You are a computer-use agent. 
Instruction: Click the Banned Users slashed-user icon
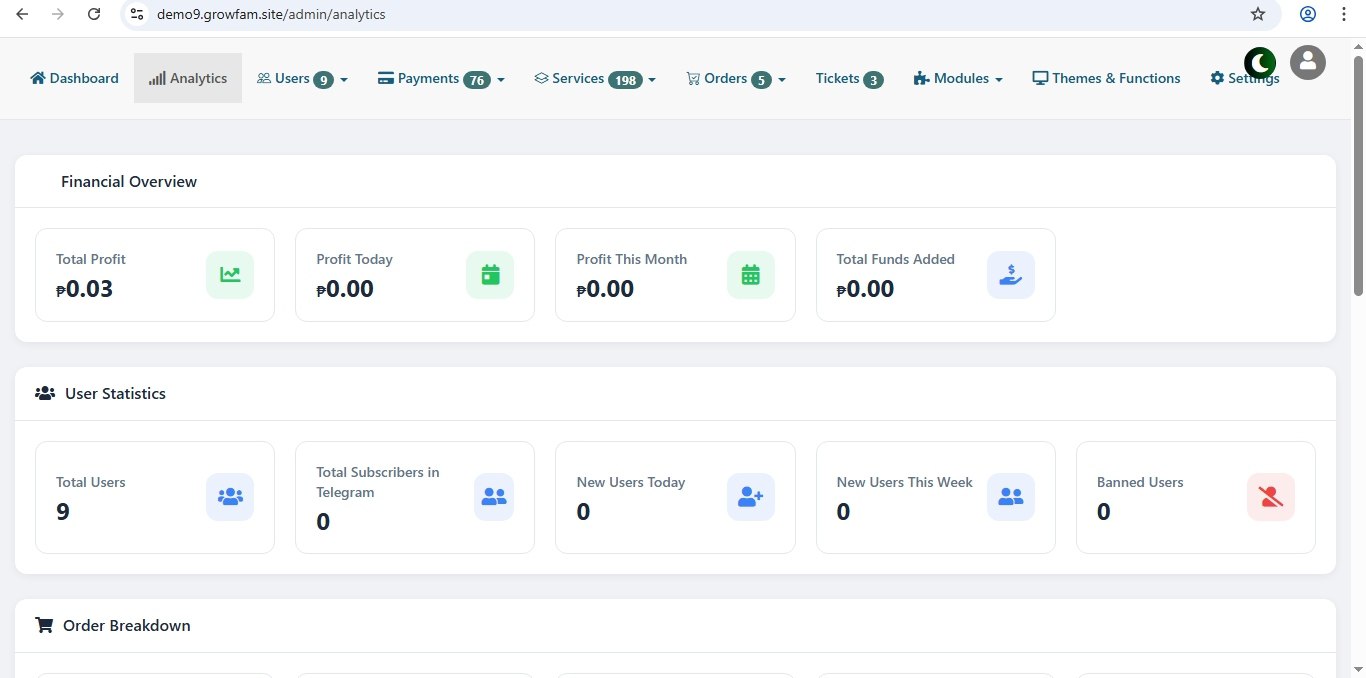click(x=1271, y=497)
